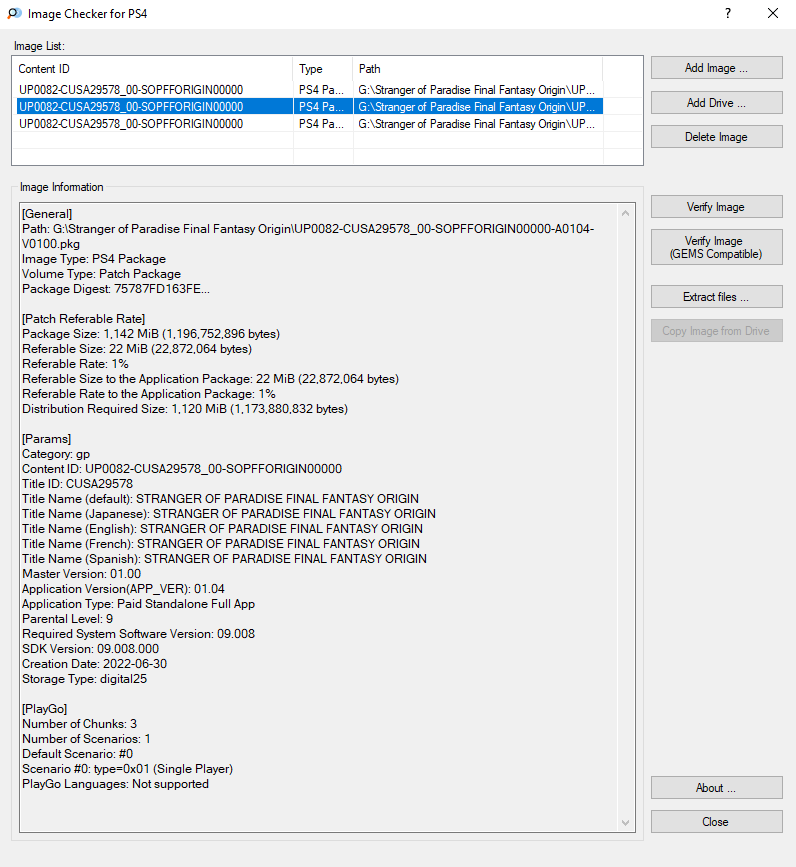Screen dimensions: 796x867
Task: Click the 'Default Scenario: #0' line
Action: 77,754
